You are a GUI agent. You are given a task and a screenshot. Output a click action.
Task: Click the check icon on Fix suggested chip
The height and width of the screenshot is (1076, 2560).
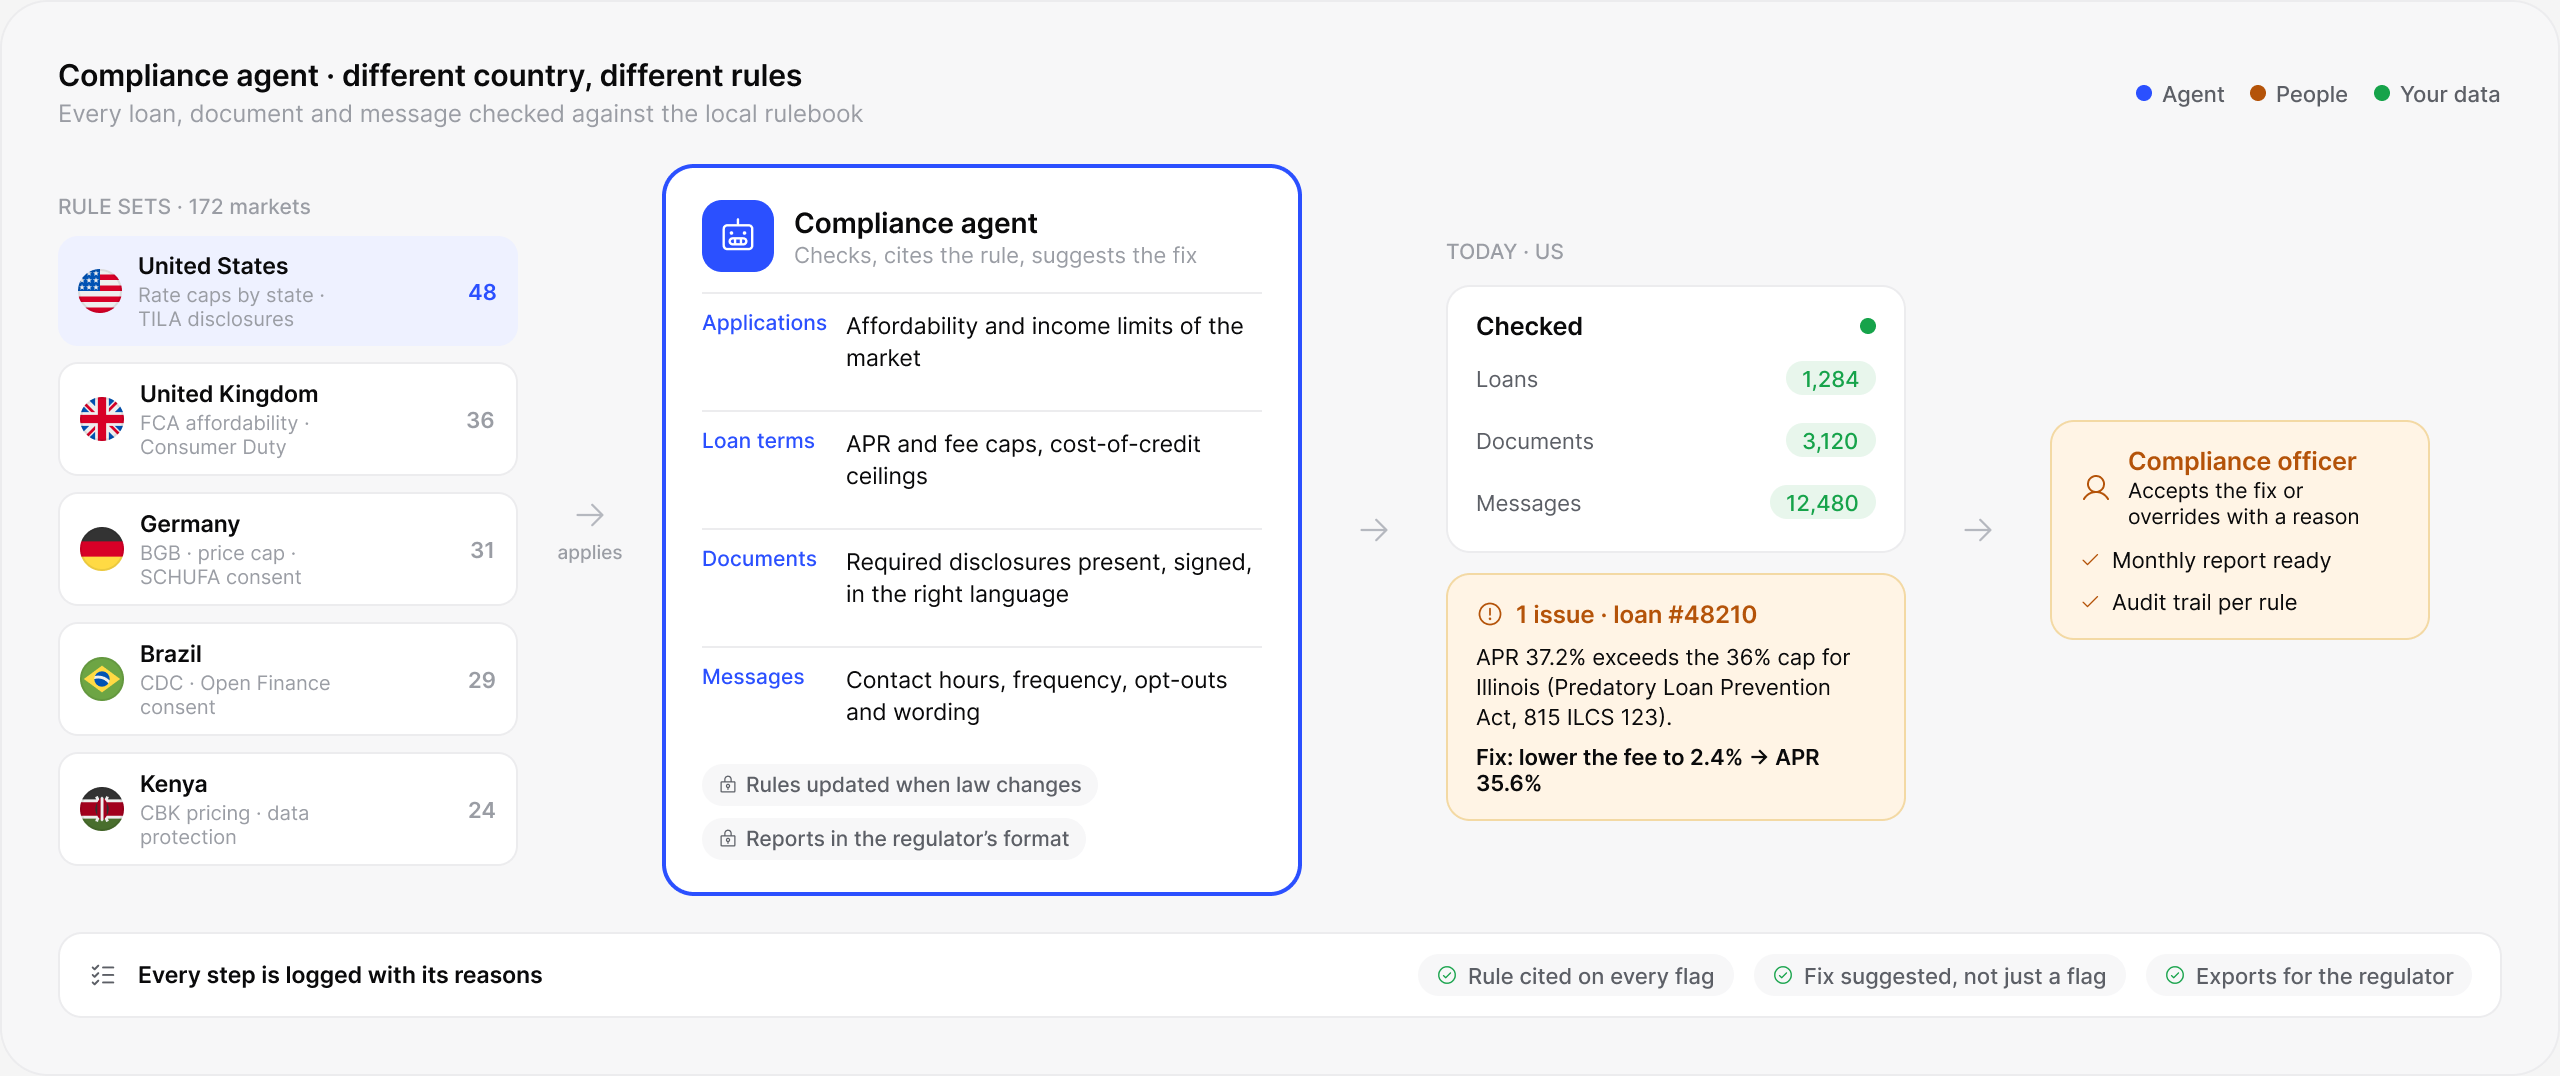(x=1783, y=975)
